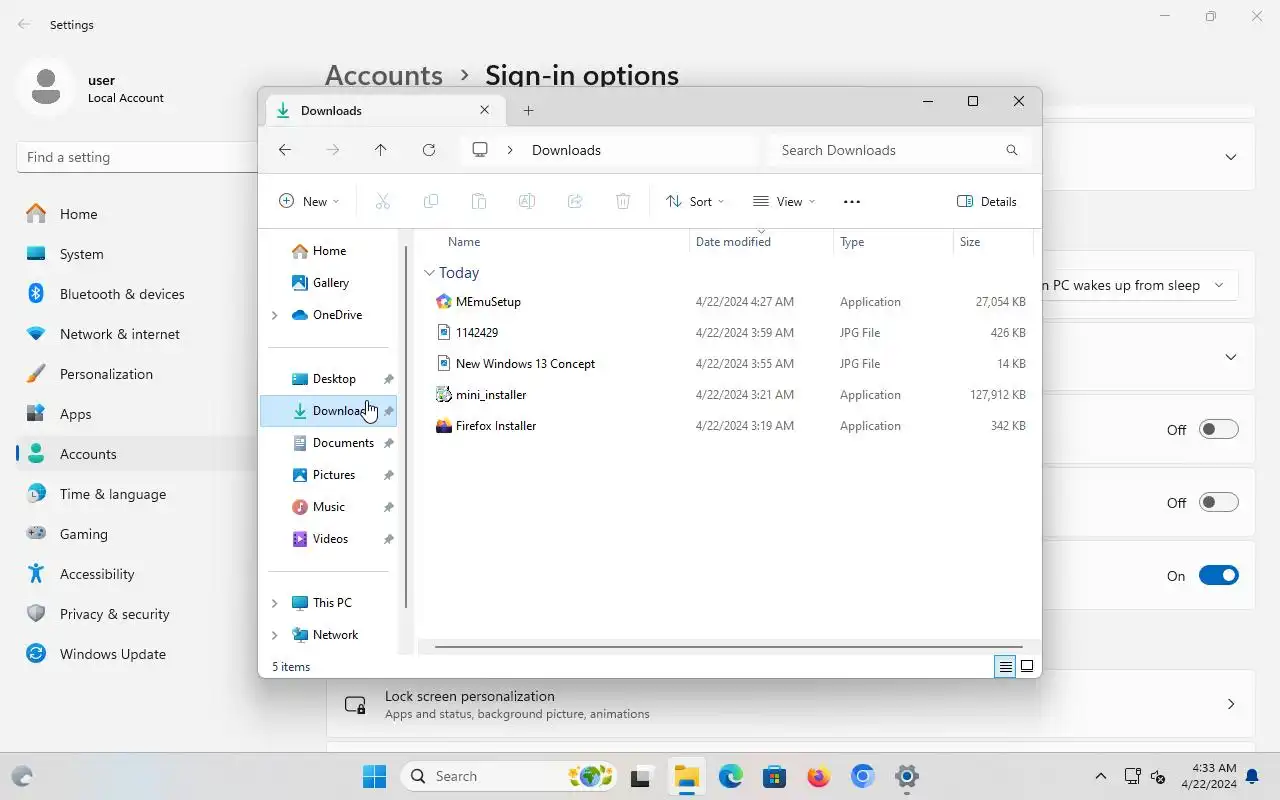Screen dimensions: 1280x800
Task: Open the See more ellipsis menu
Action: 852,201
